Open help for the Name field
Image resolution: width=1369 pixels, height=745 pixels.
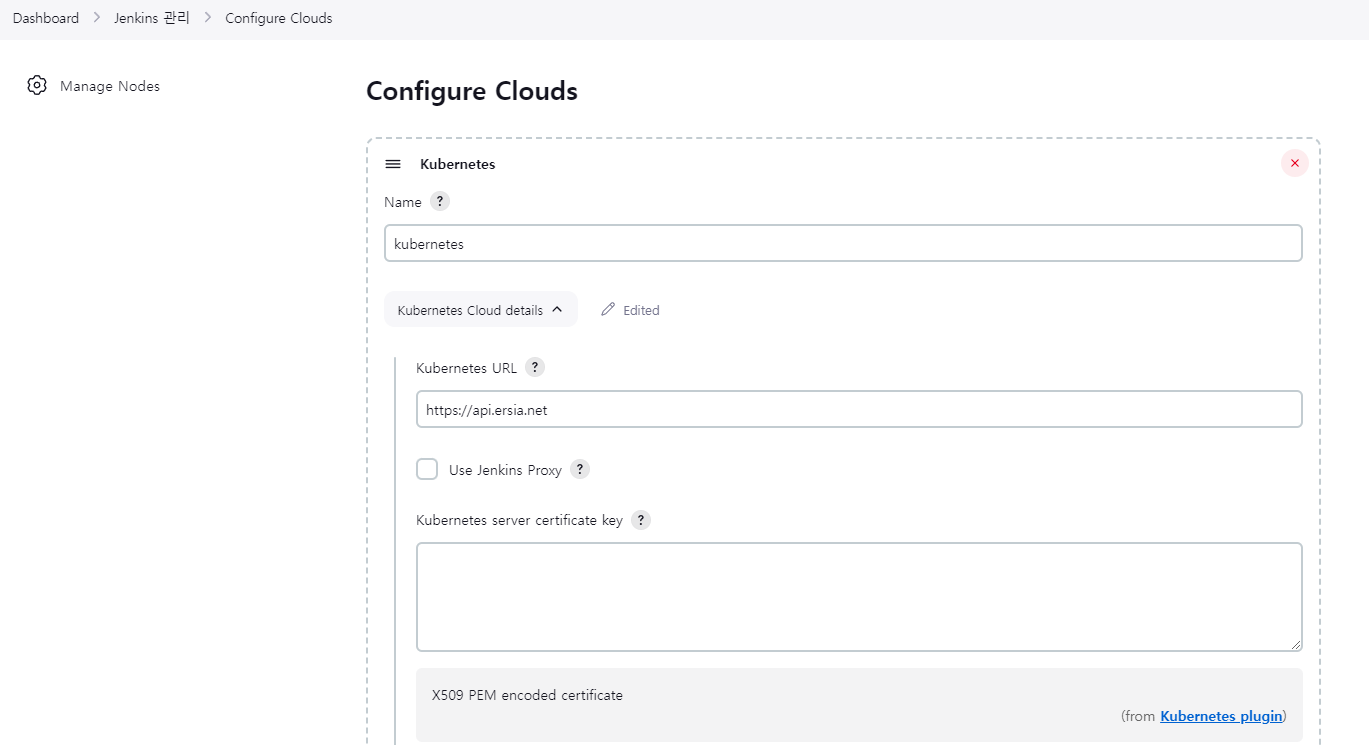[x=440, y=201]
